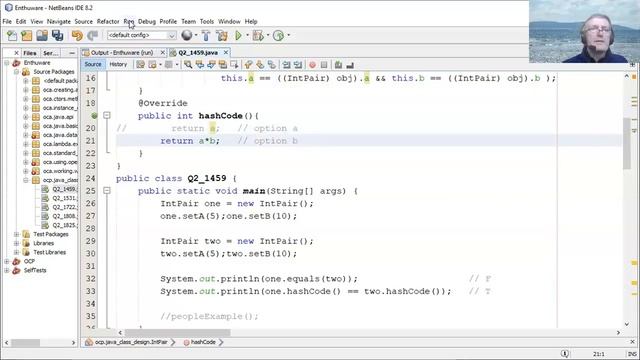The image size is (640, 360).
Task: Open the Run Project dropdown arrow
Action: click(247, 36)
